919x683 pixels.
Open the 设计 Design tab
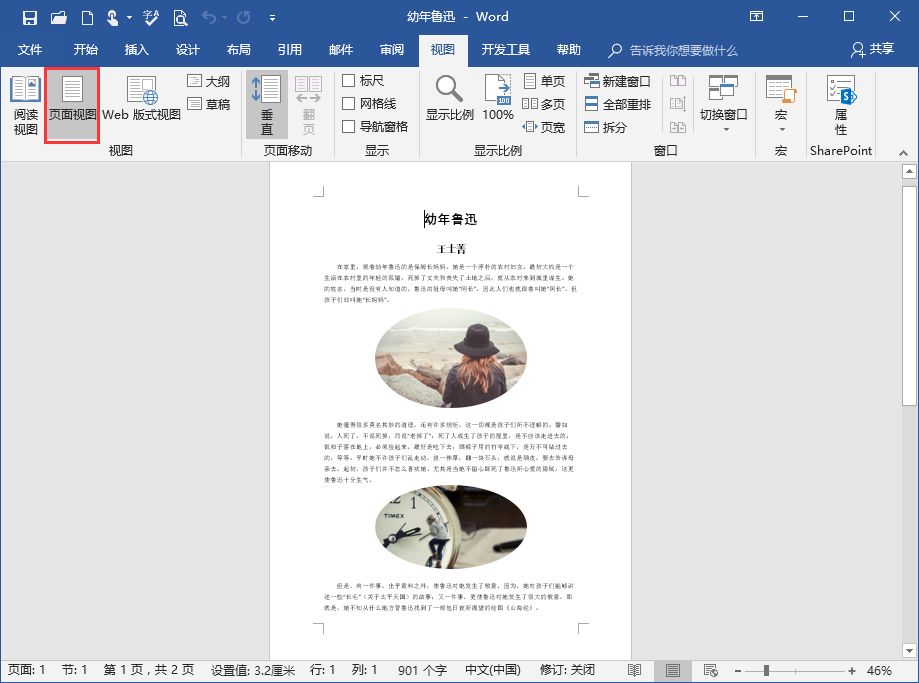[188, 50]
